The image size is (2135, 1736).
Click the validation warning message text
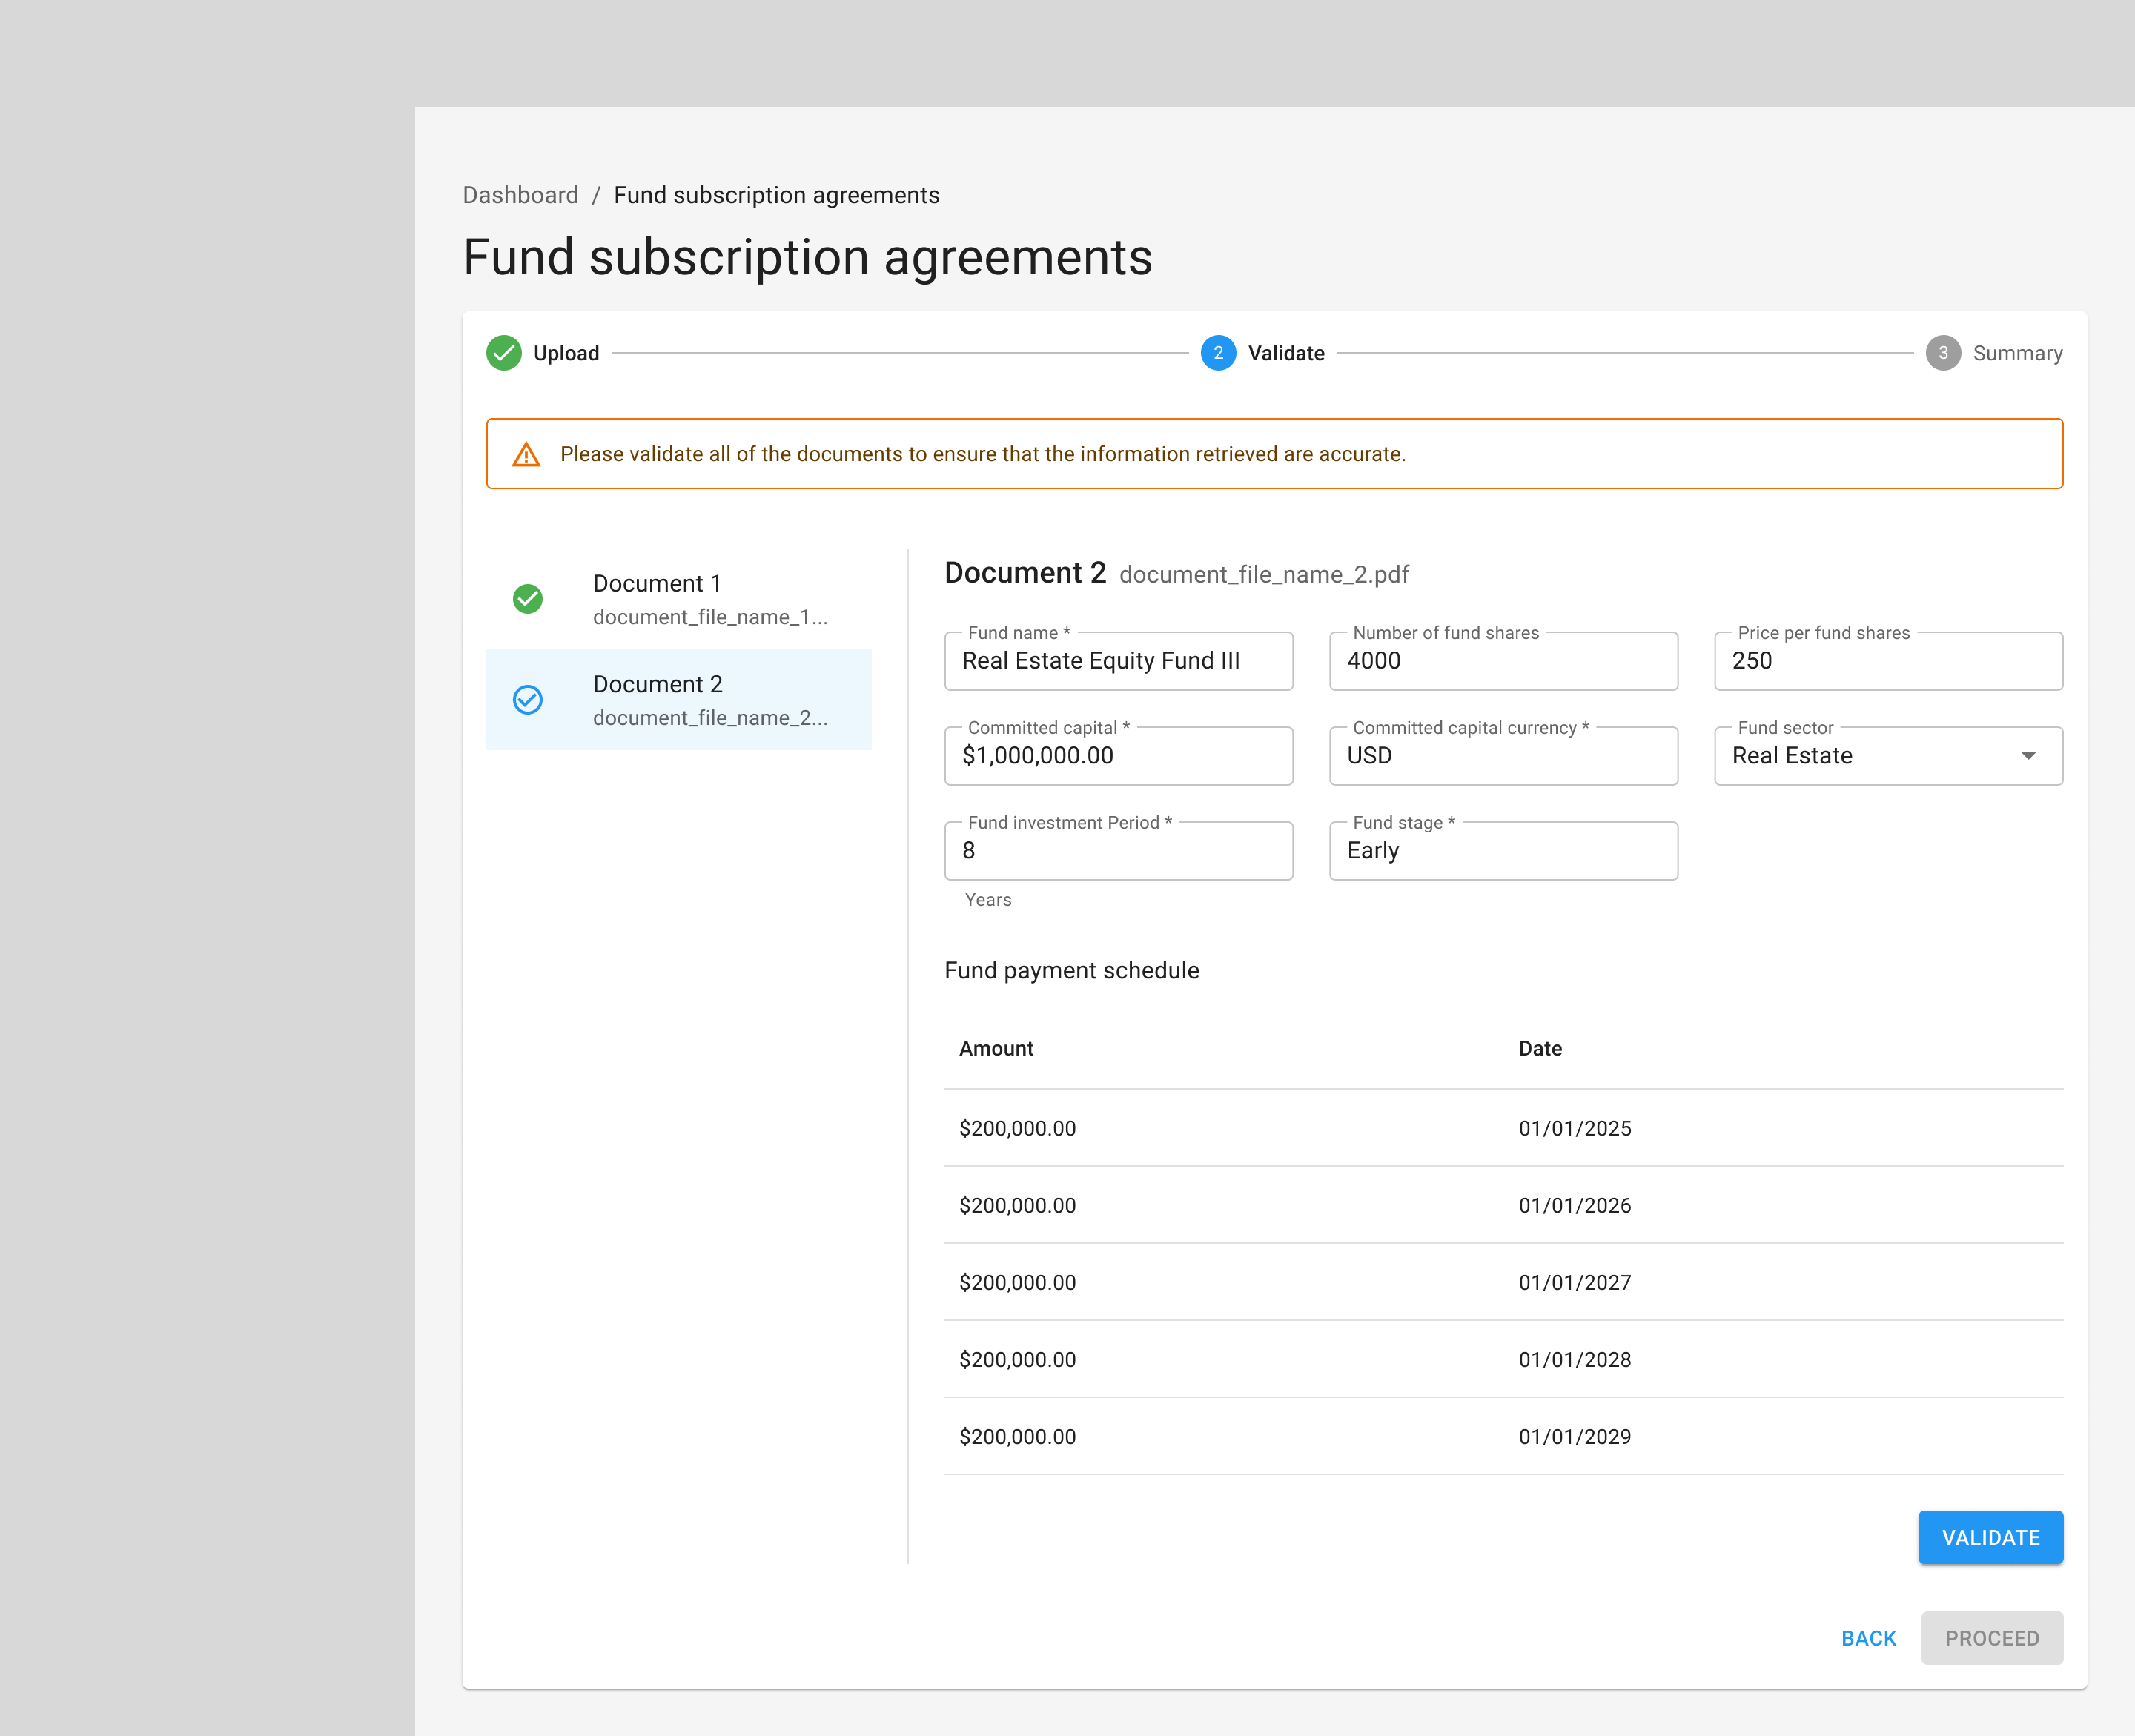[982, 454]
